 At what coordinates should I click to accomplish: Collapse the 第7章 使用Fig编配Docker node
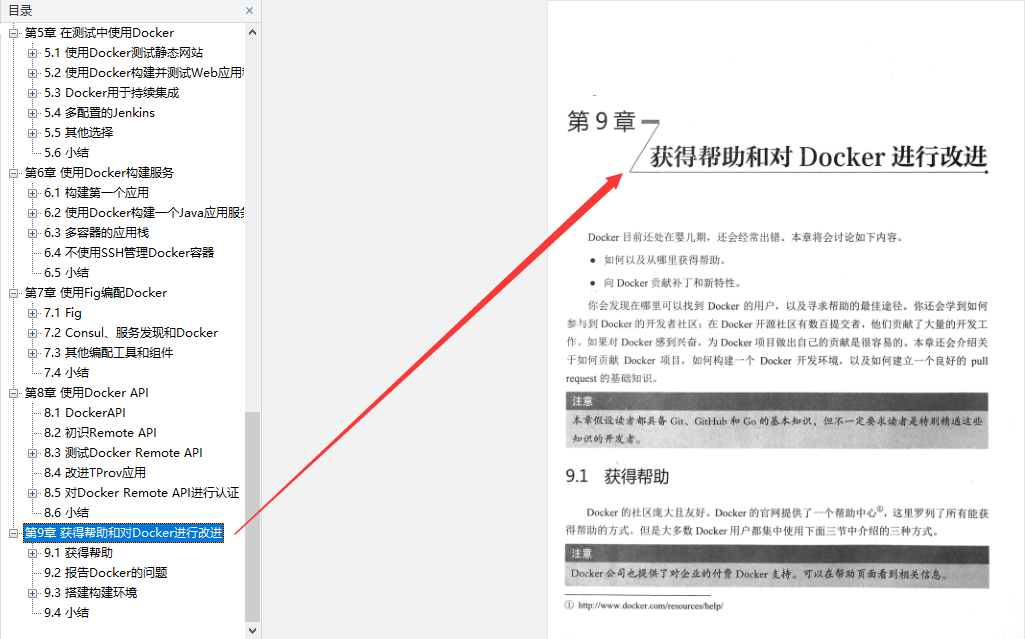click(13, 293)
